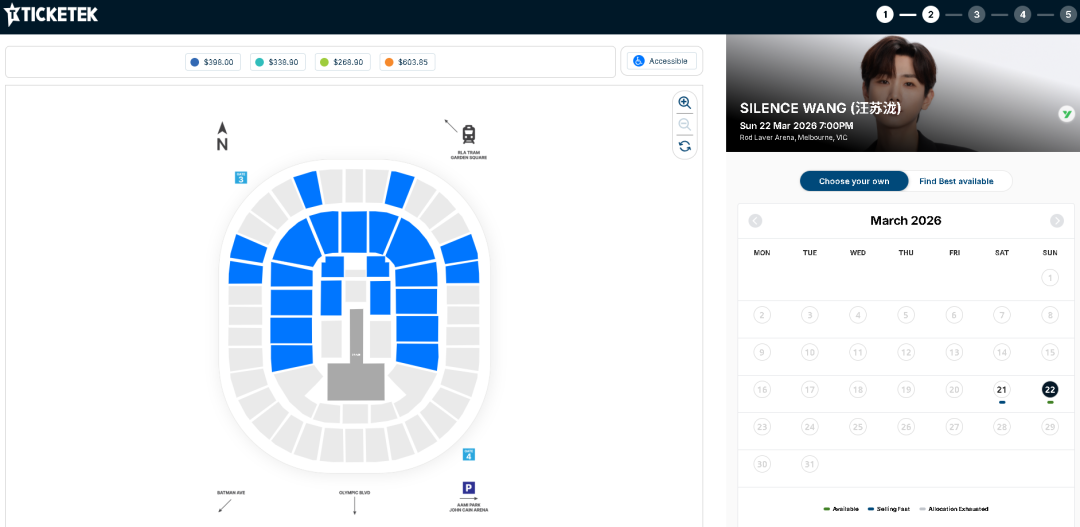Select Sunday 22 March on calendar

(x=1049, y=390)
